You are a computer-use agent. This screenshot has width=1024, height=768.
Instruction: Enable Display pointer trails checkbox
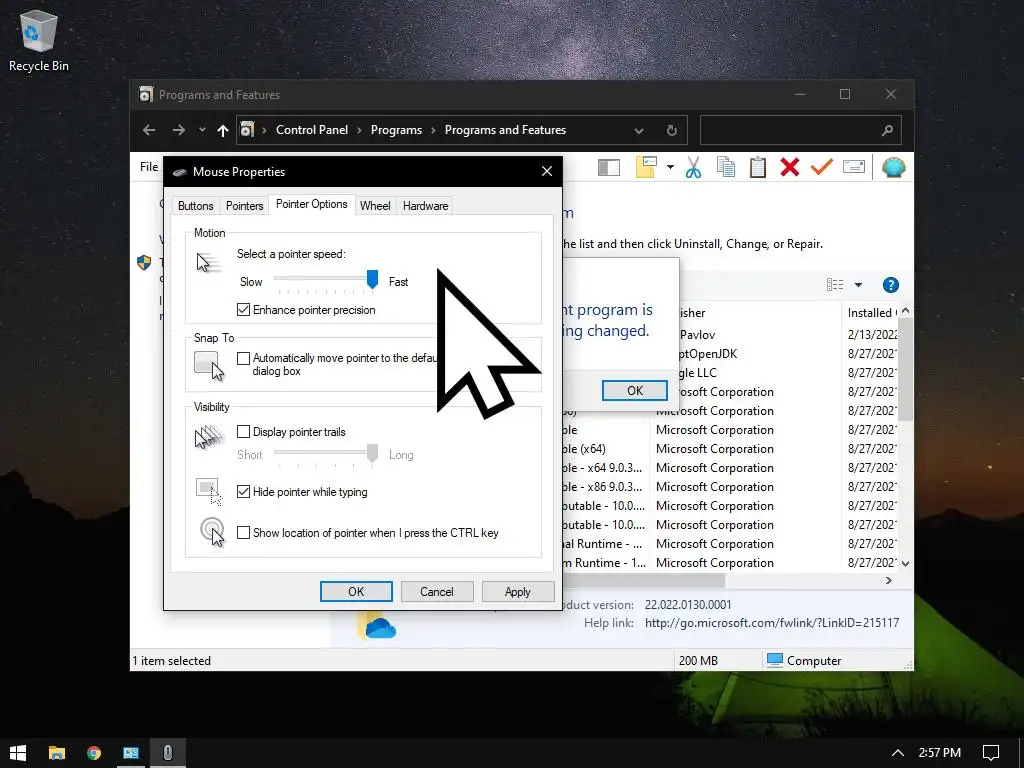click(x=243, y=432)
